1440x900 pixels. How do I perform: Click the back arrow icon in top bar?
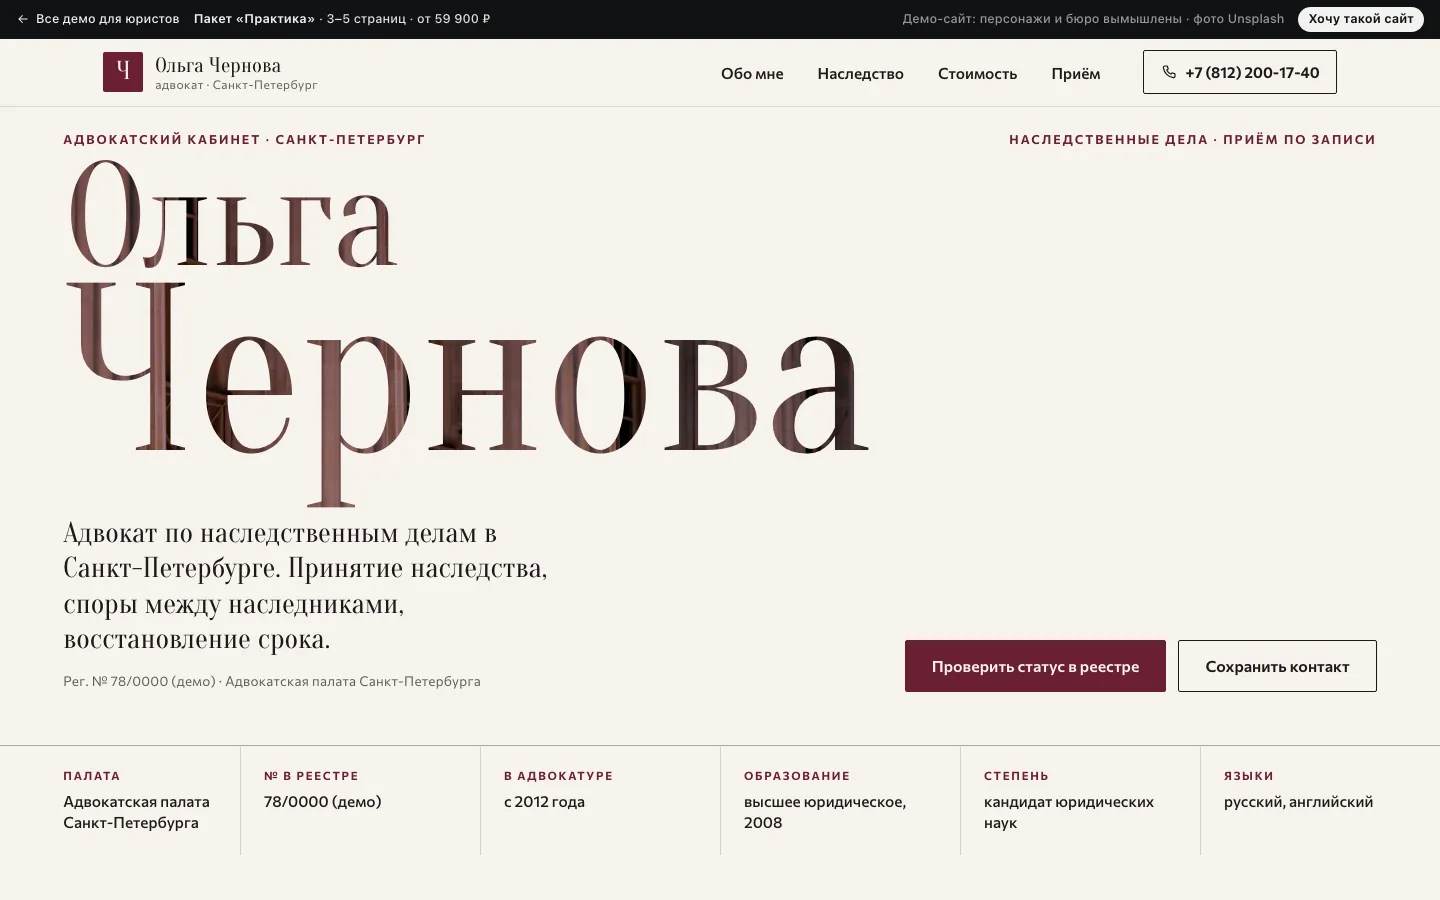23,19
